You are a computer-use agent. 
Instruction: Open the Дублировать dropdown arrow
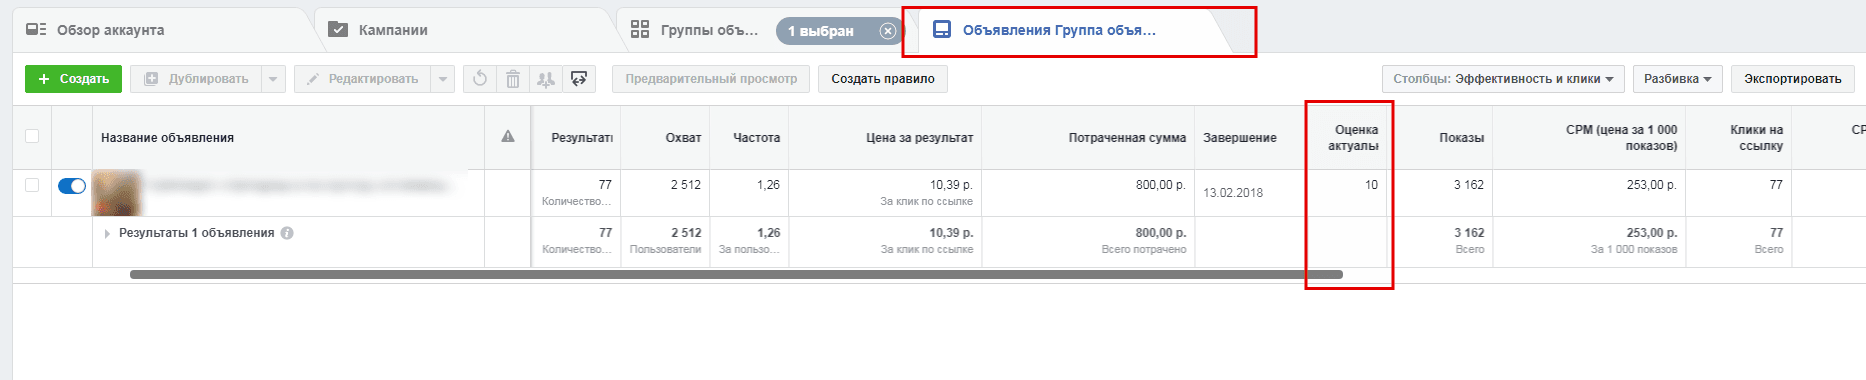(x=273, y=79)
